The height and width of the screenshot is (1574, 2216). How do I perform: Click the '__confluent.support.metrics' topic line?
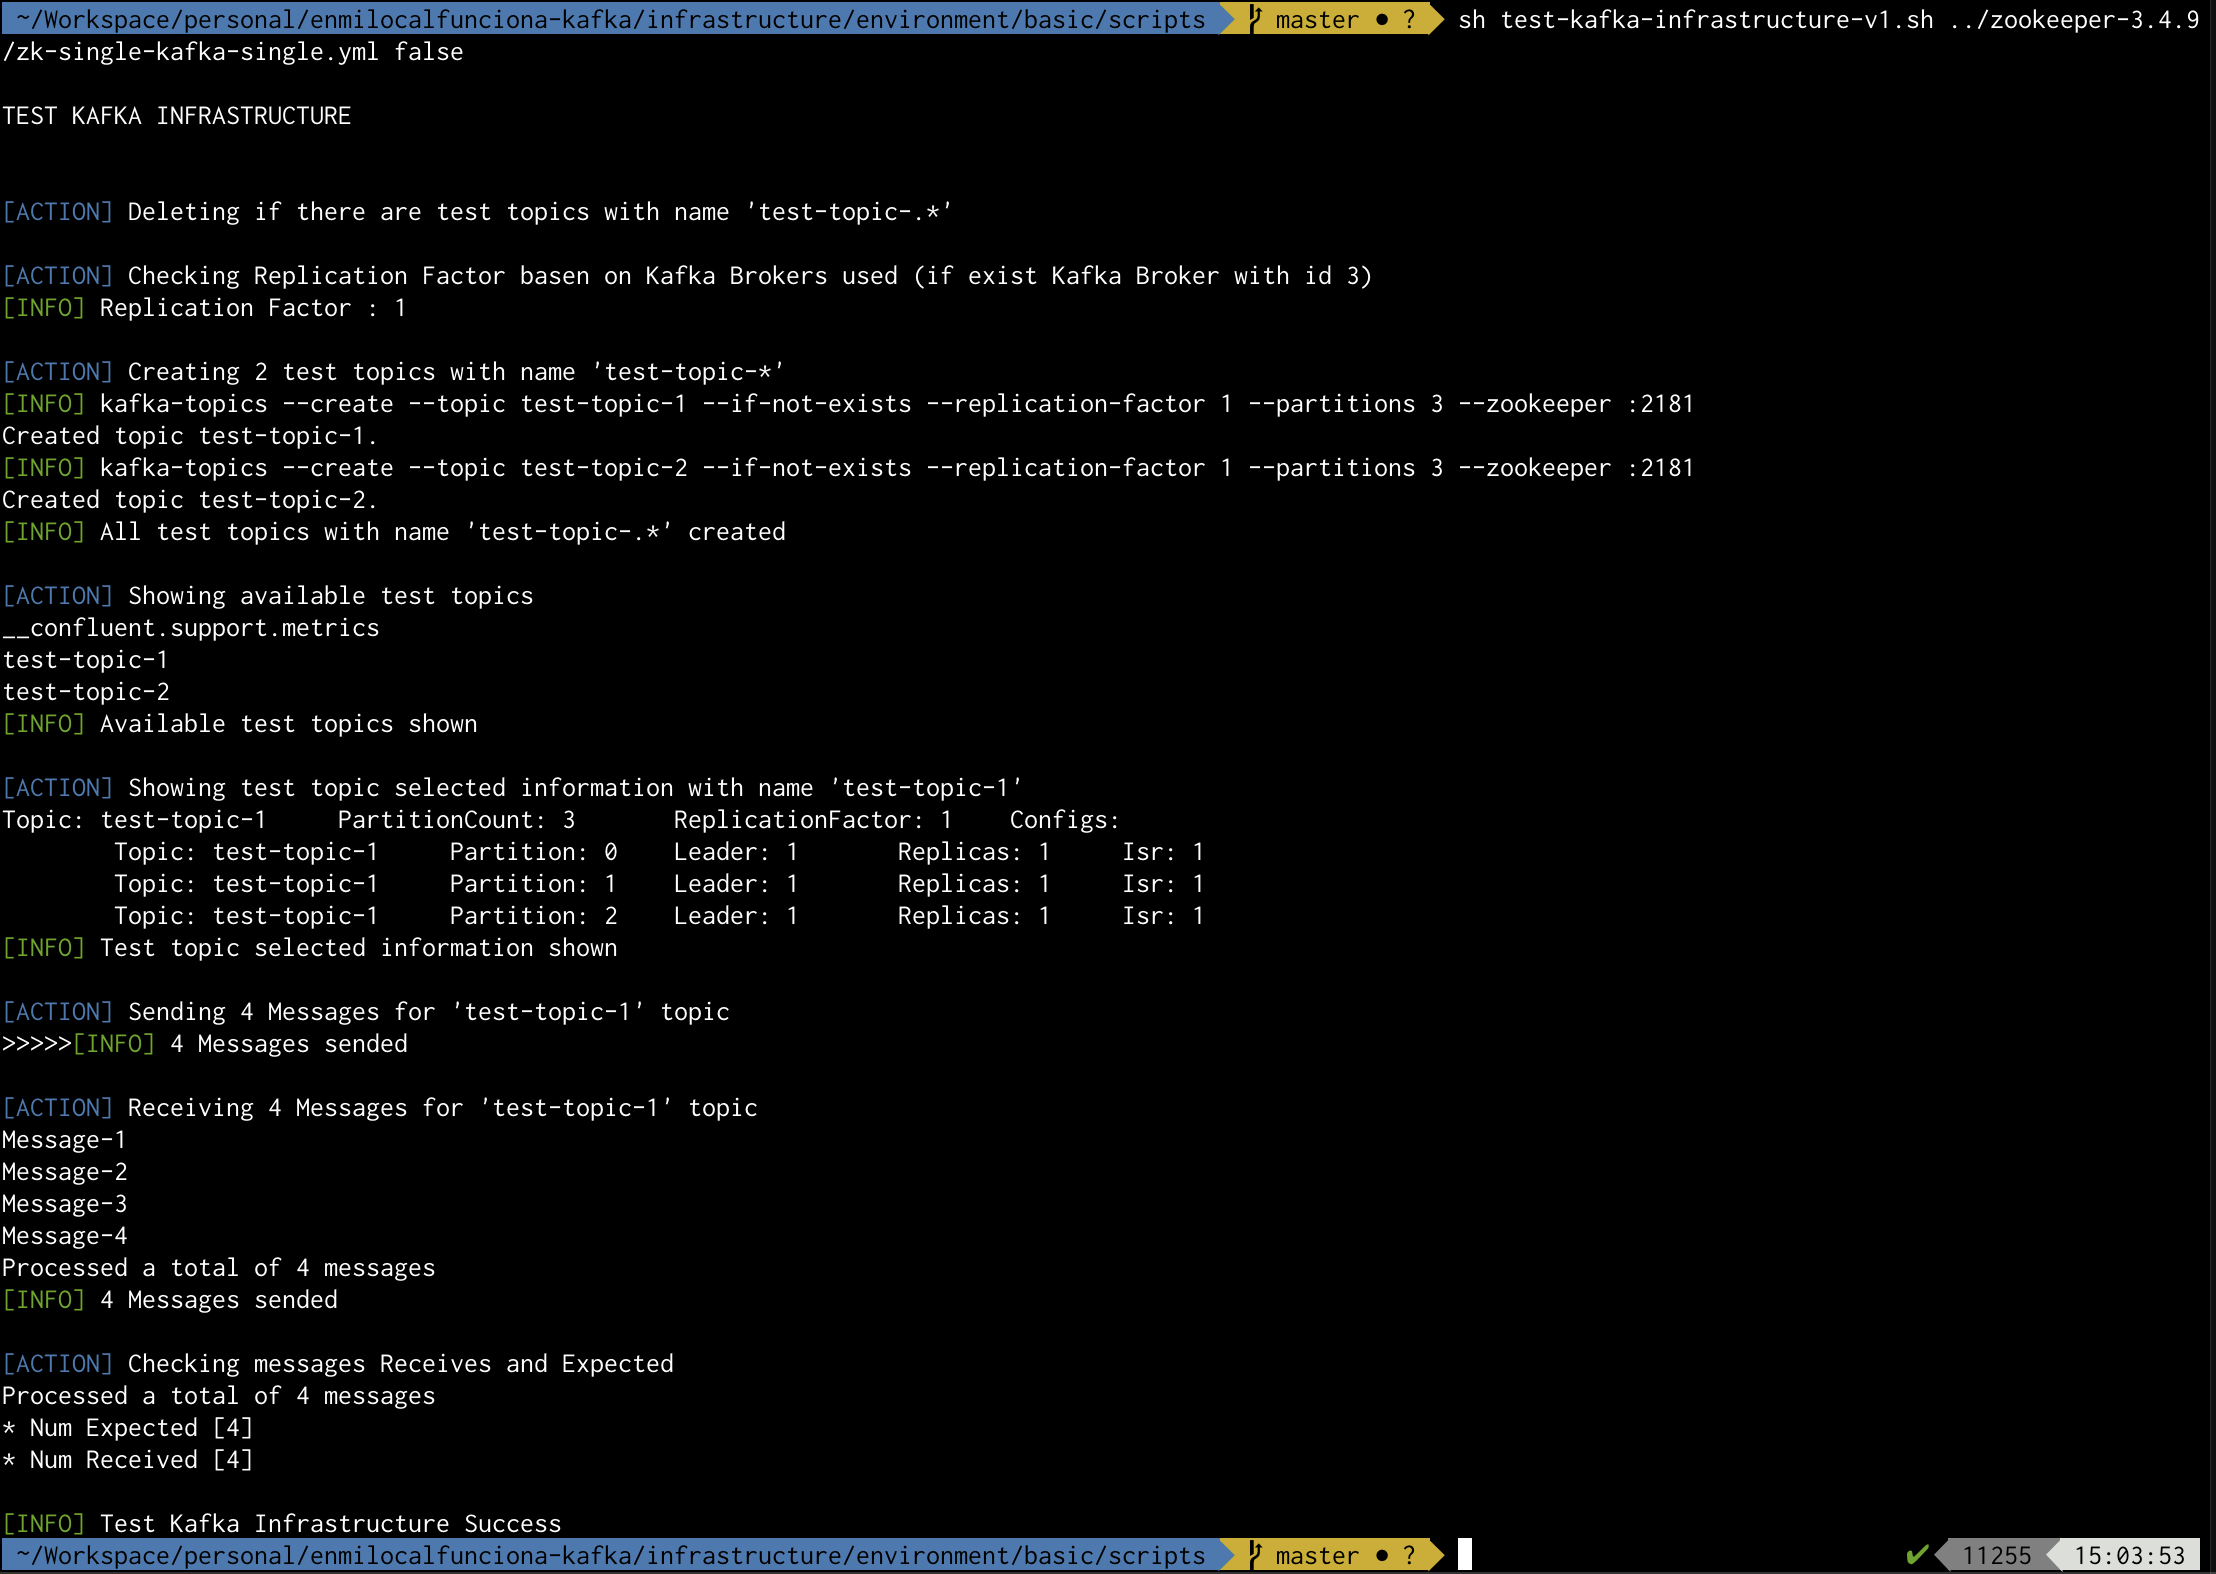point(191,627)
